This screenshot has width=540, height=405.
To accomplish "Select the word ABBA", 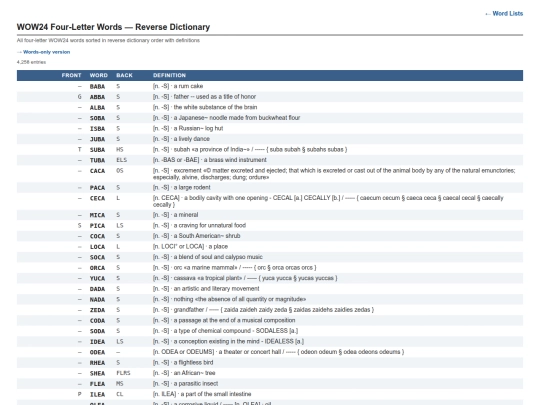I will coord(97,97).
